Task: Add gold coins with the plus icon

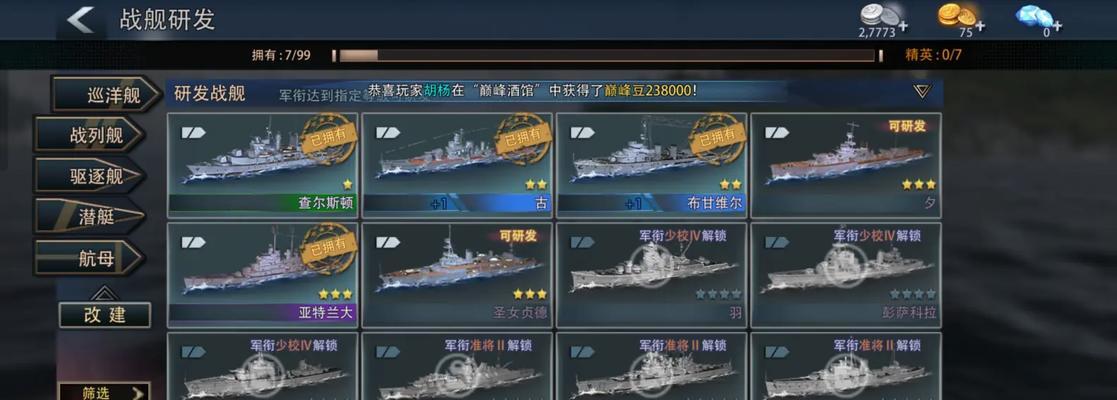Action: pyautogui.click(x=980, y=26)
